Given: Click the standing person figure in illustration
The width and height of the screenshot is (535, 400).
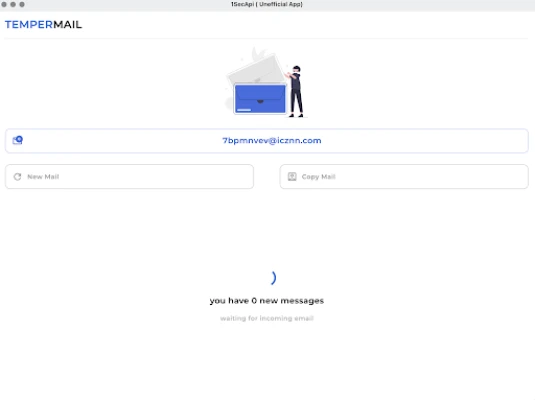Looking at the screenshot, I should (295, 91).
